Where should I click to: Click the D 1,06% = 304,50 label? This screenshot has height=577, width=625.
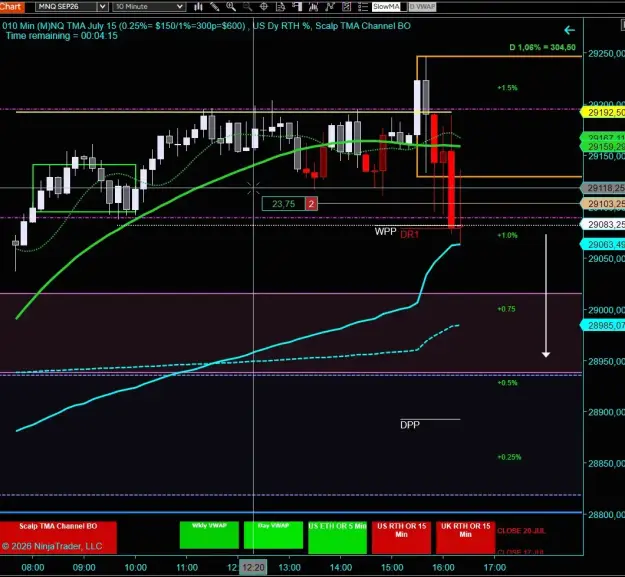pyautogui.click(x=542, y=47)
